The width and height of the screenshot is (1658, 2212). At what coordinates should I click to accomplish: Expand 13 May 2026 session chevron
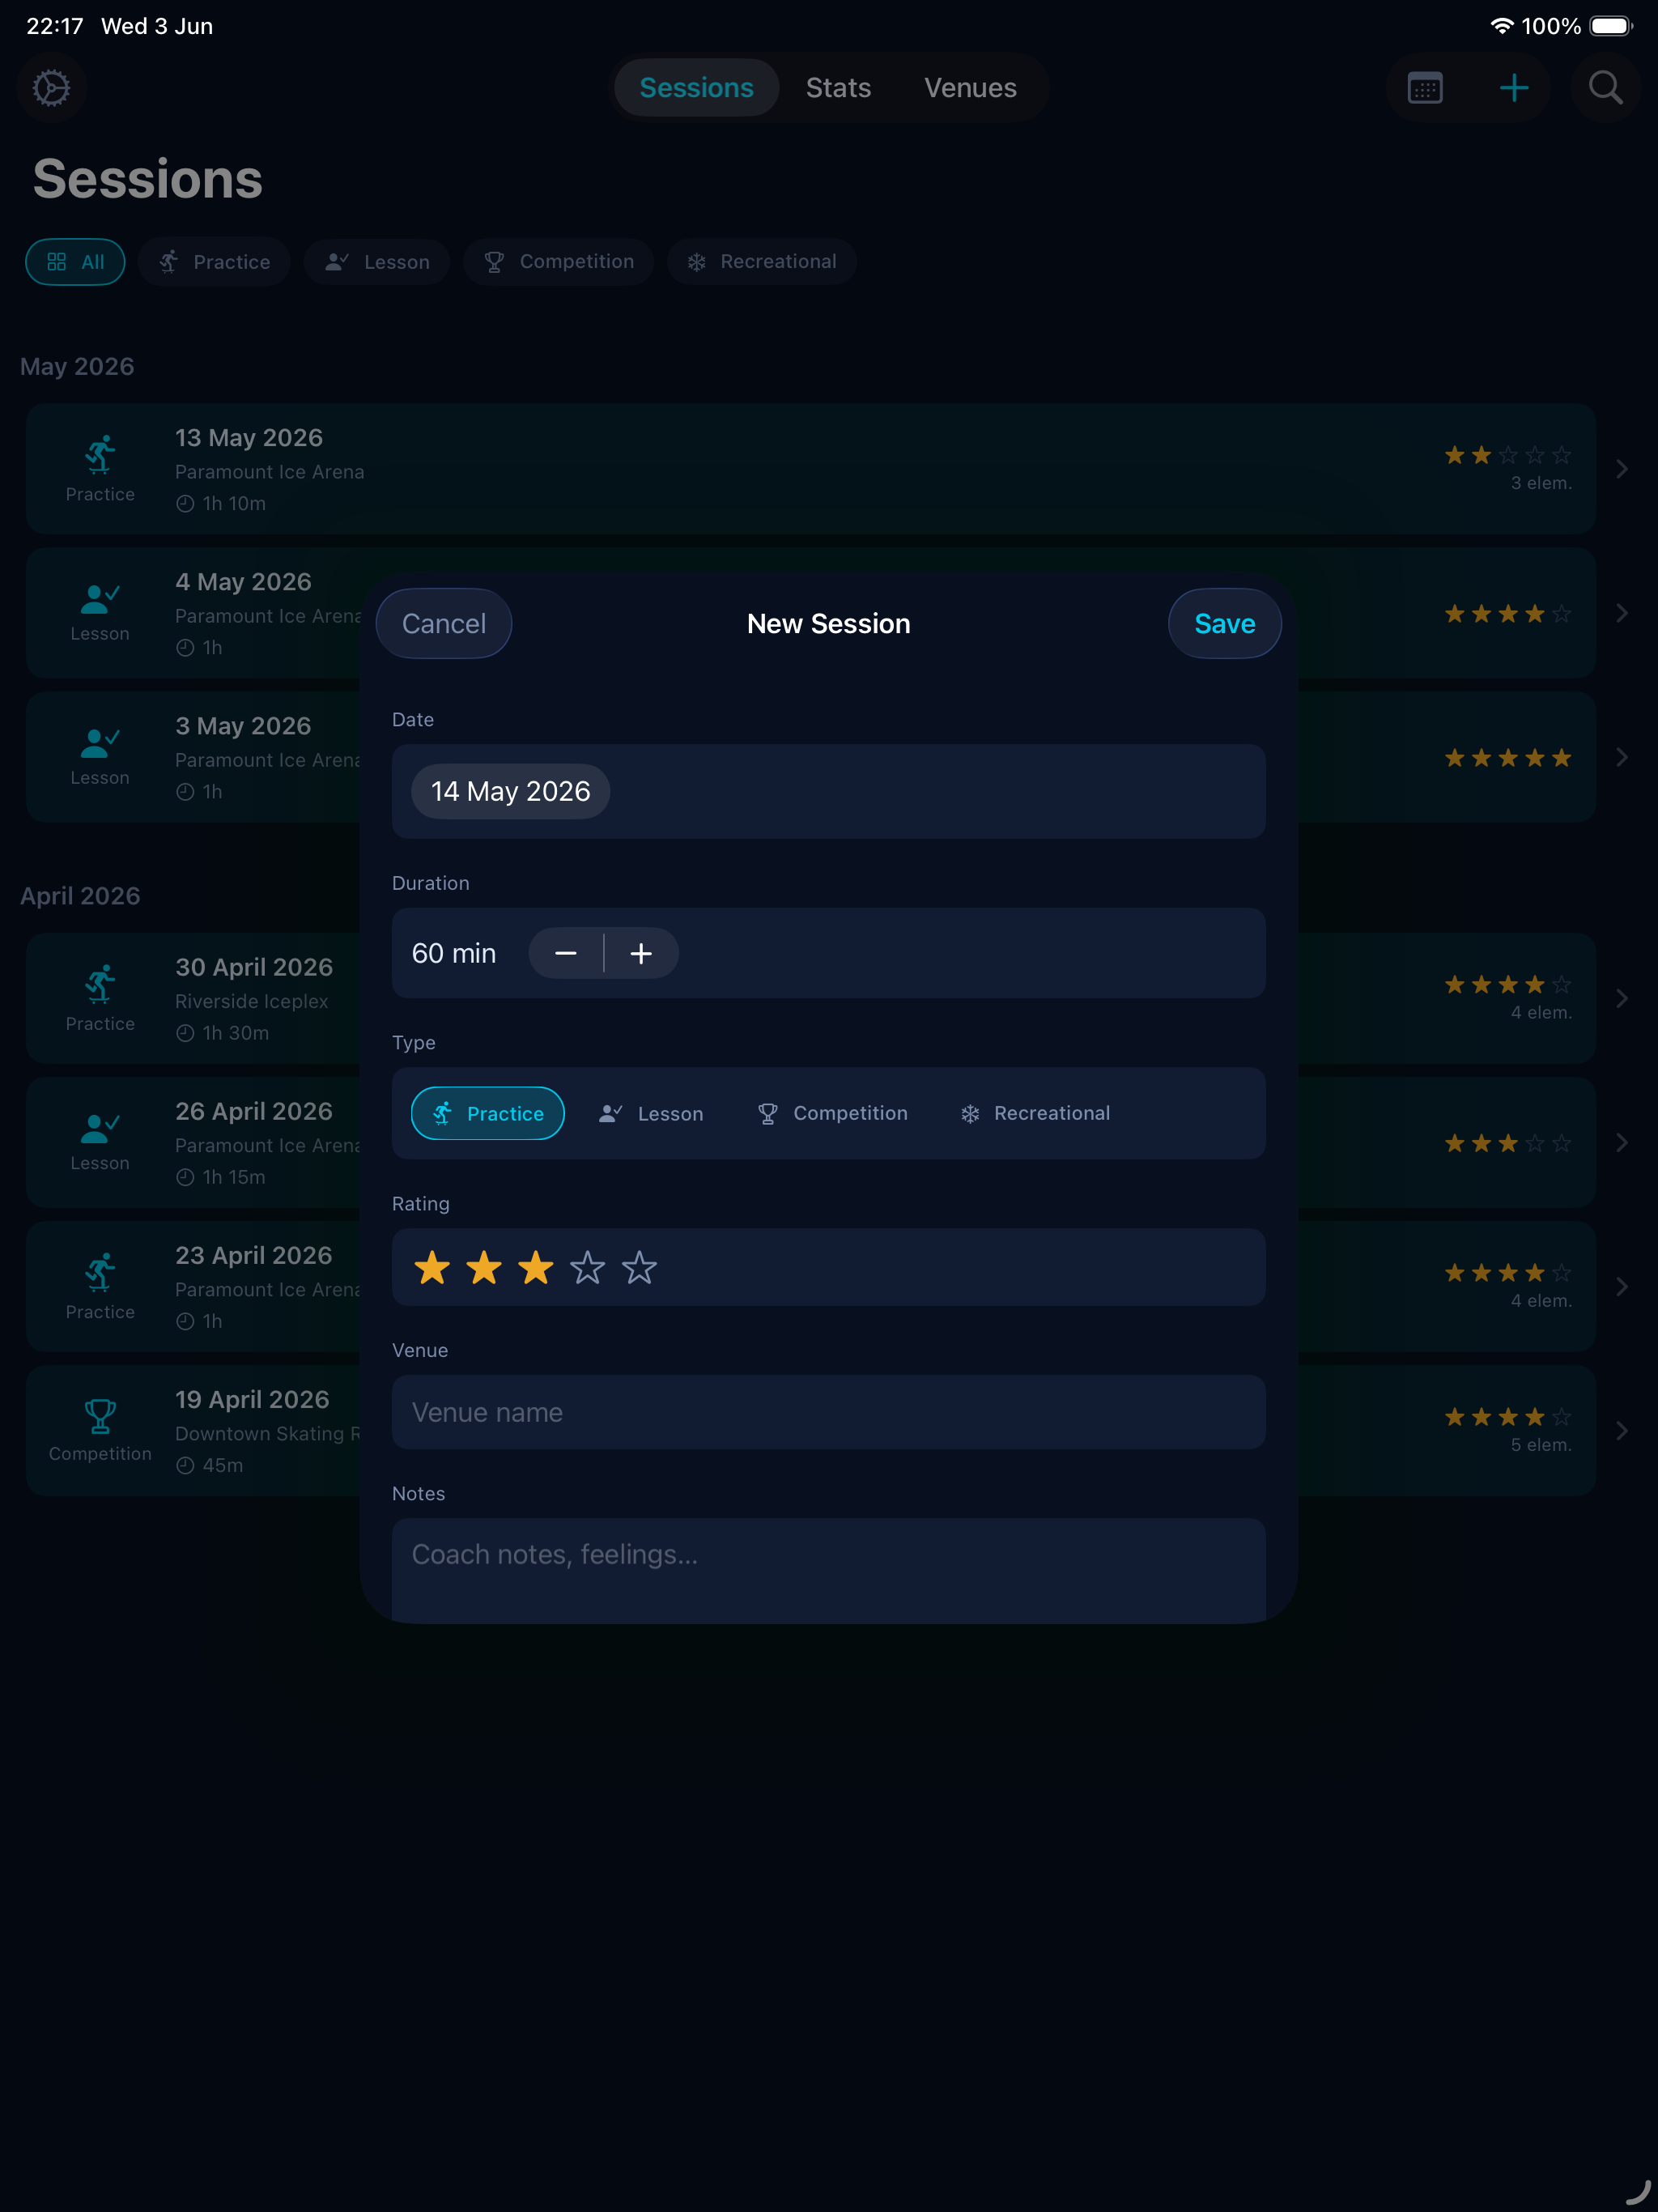(1622, 469)
